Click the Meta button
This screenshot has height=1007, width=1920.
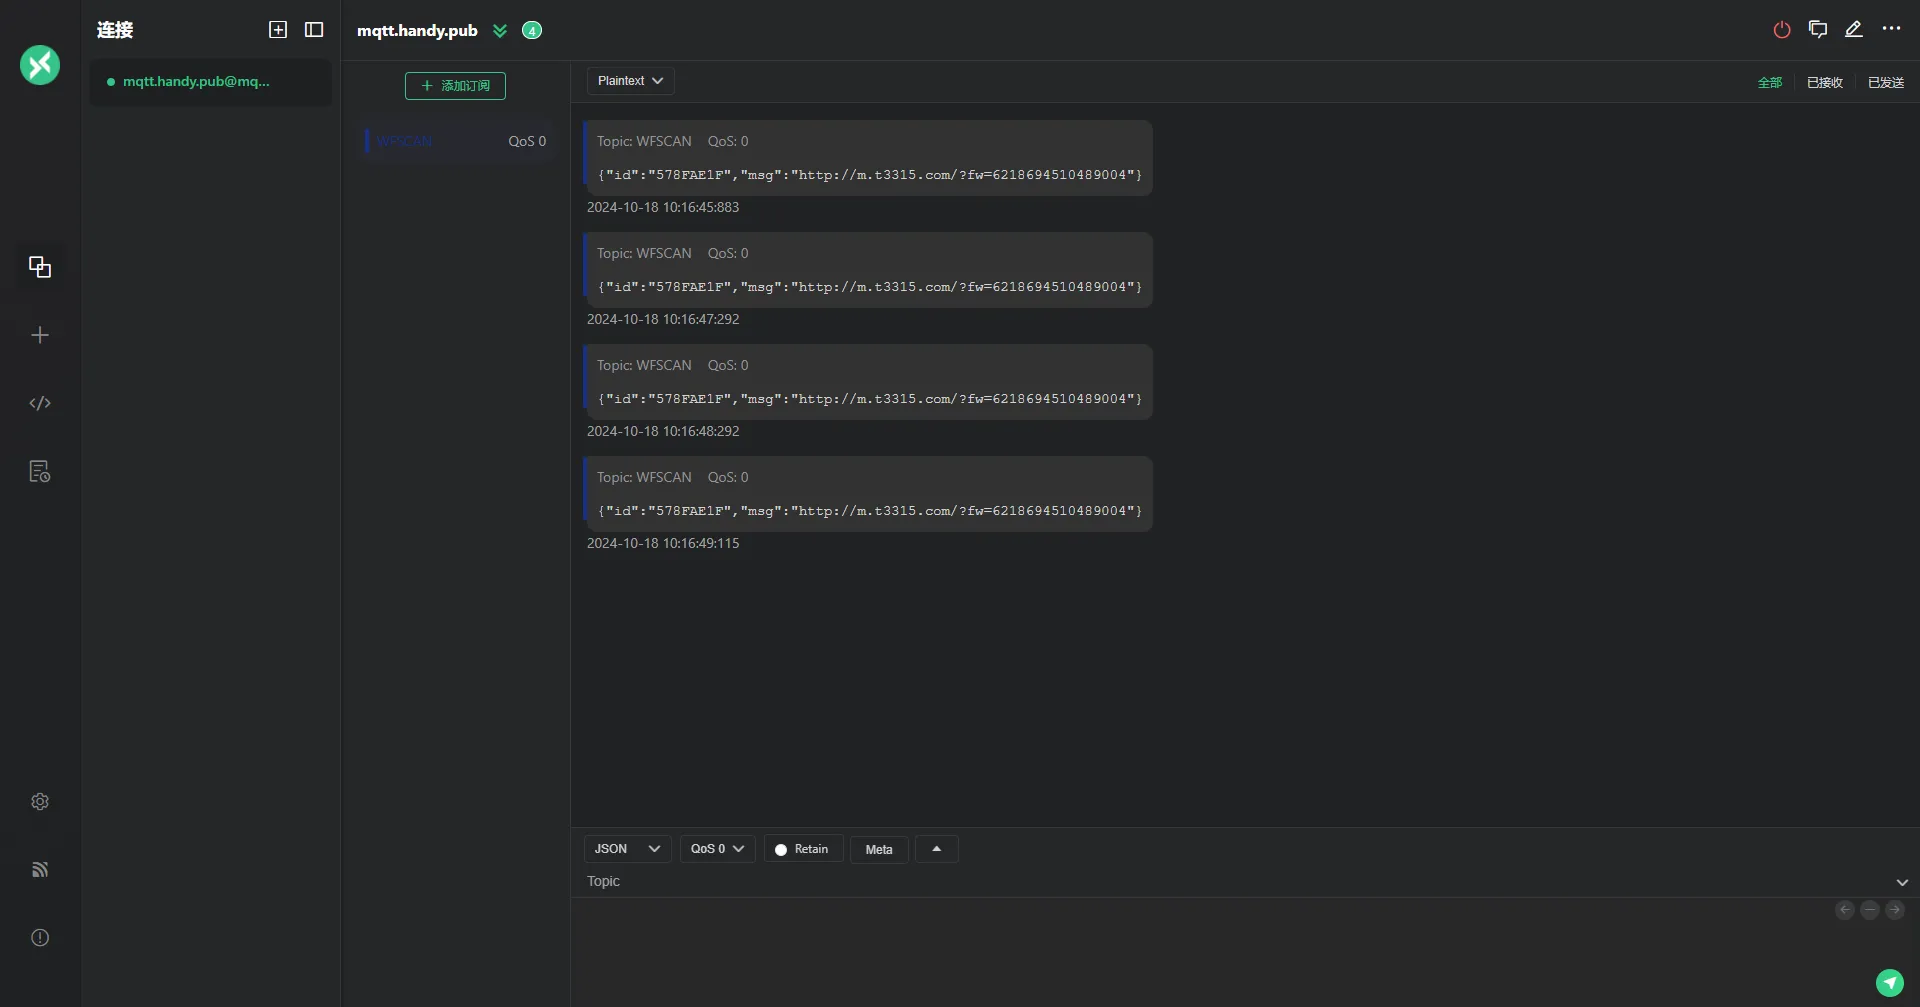878,850
